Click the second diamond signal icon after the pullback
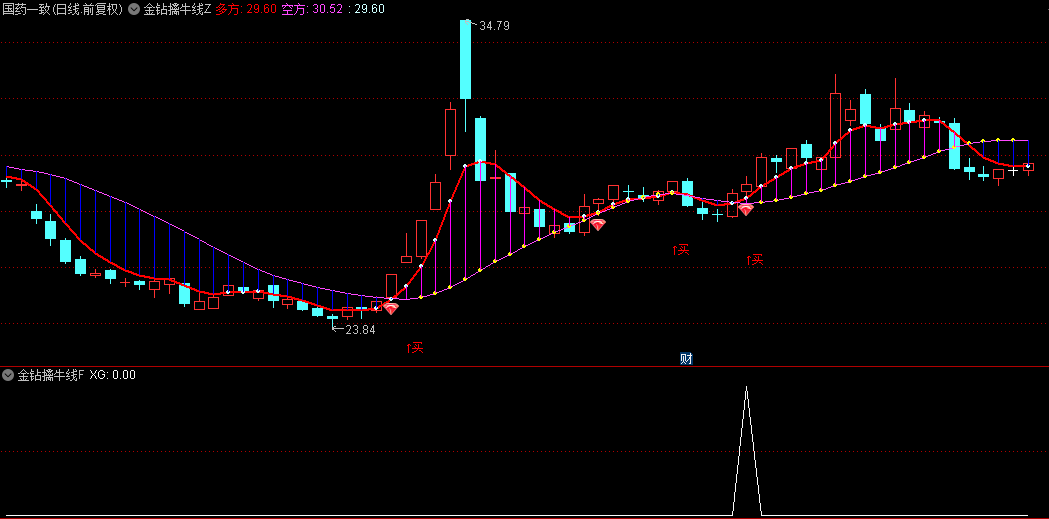Image resolution: width=1049 pixels, height=519 pixels. tap(597, 225)
